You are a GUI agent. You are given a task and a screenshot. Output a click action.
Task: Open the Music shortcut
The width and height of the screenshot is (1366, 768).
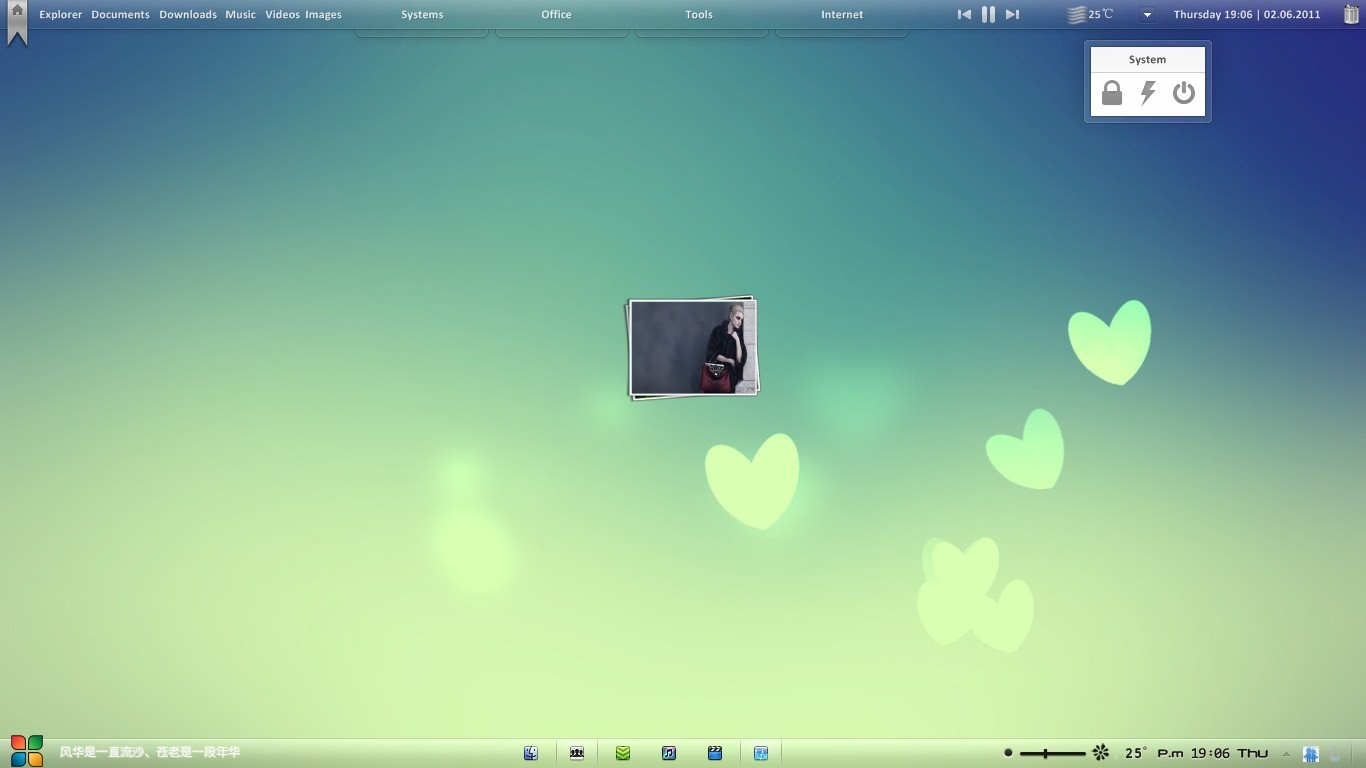click(x=240, y=15)
